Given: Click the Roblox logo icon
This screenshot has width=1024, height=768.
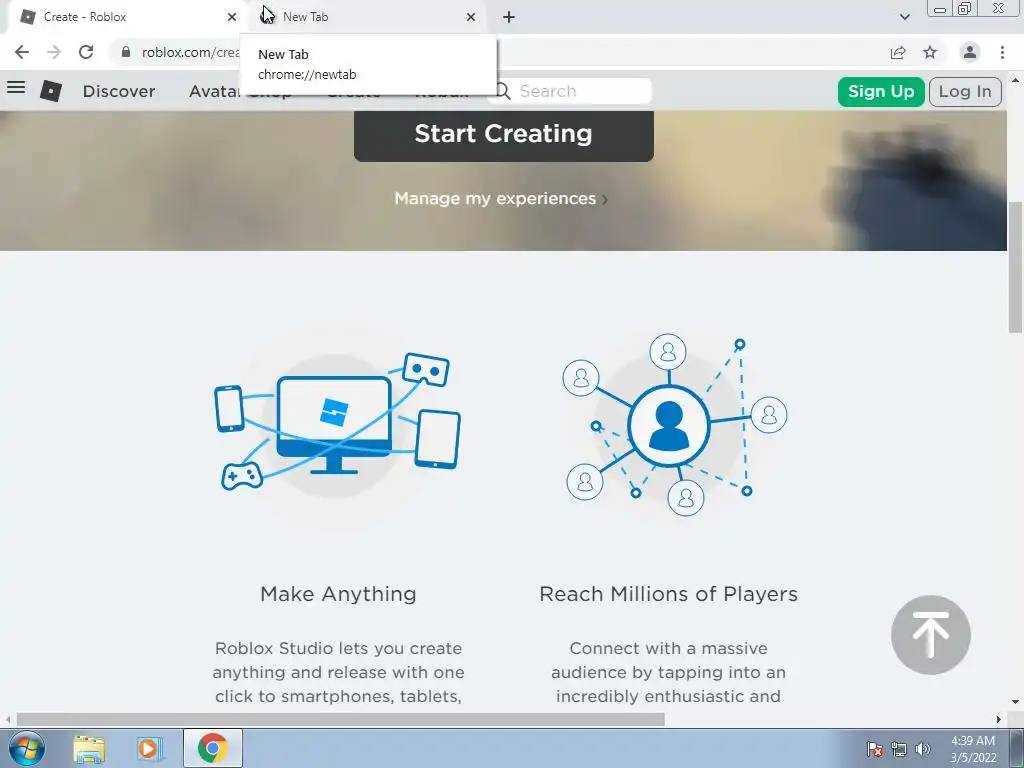Looking at the screenshot, I should (51, 91).
